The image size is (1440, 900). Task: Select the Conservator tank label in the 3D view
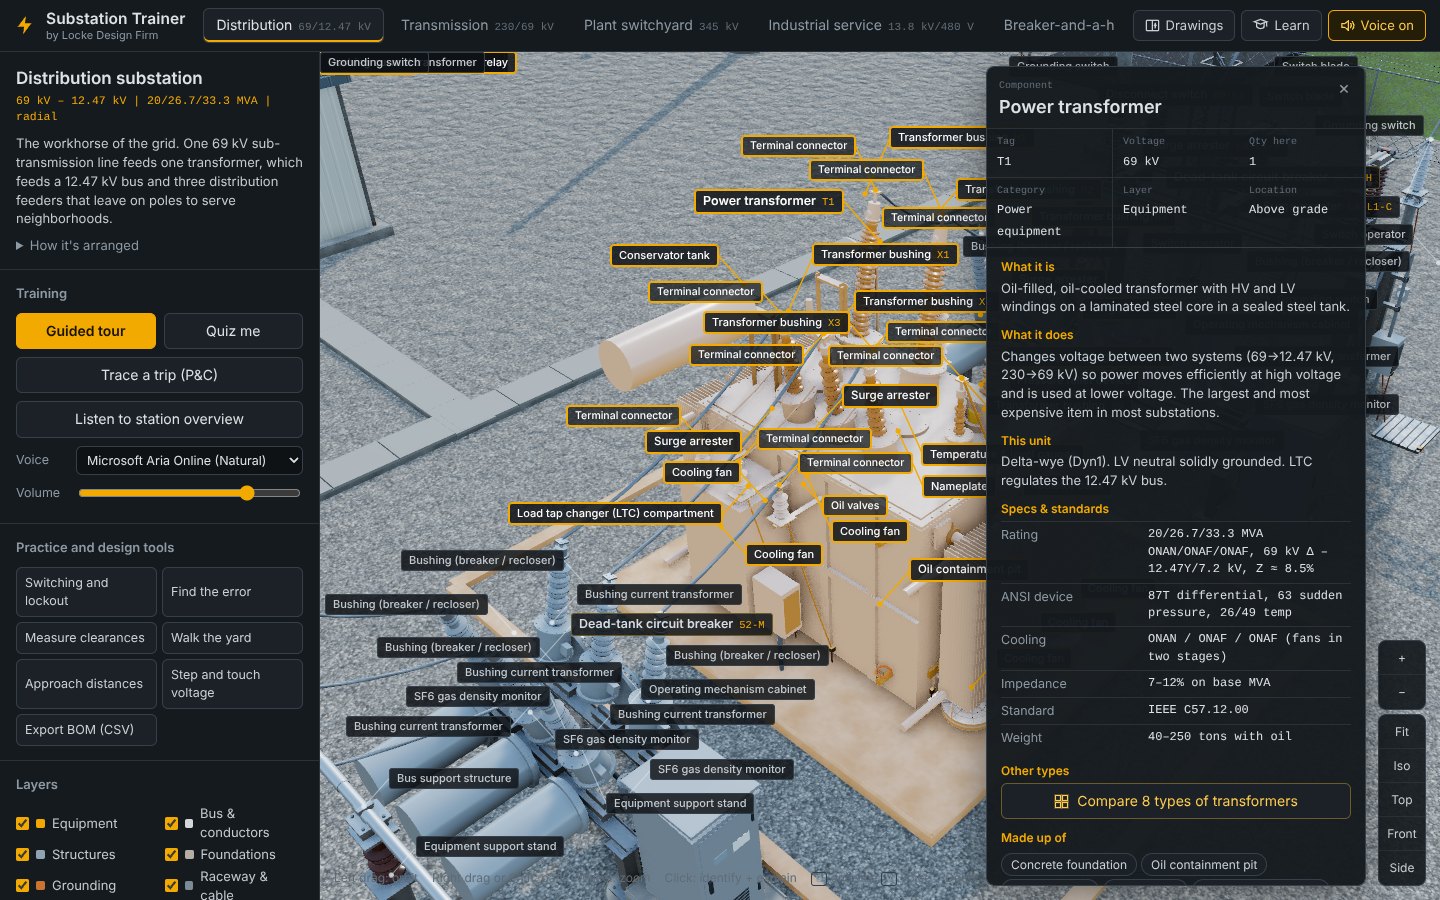664,255
